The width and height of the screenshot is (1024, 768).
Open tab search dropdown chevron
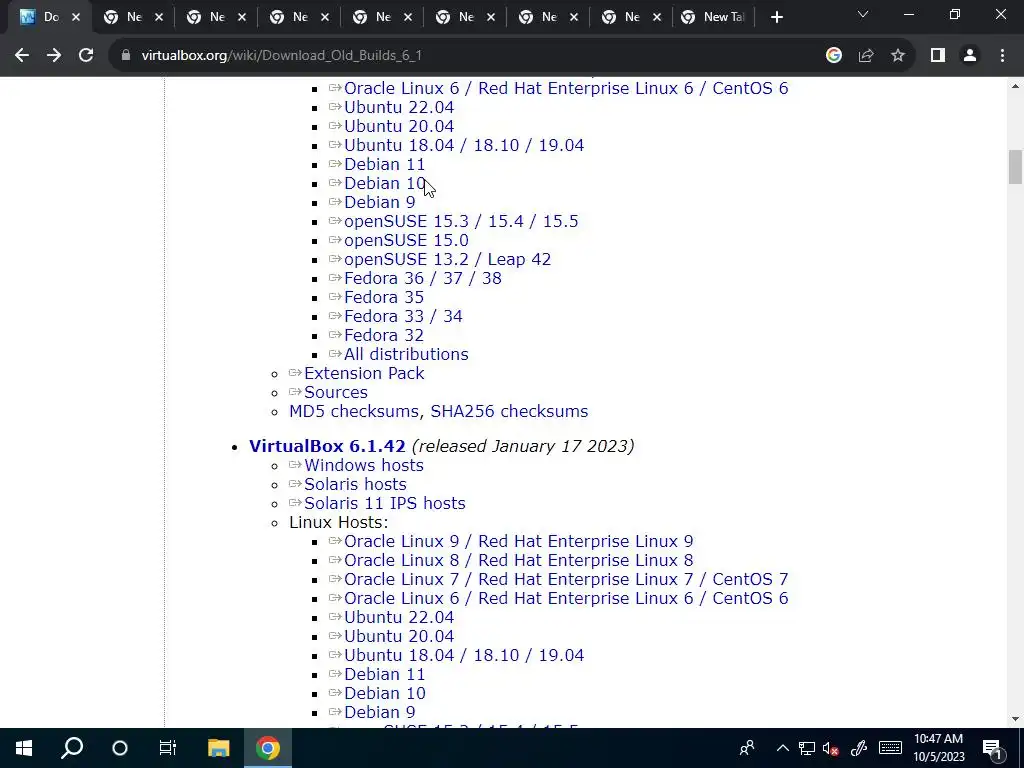tap(863, 14)
